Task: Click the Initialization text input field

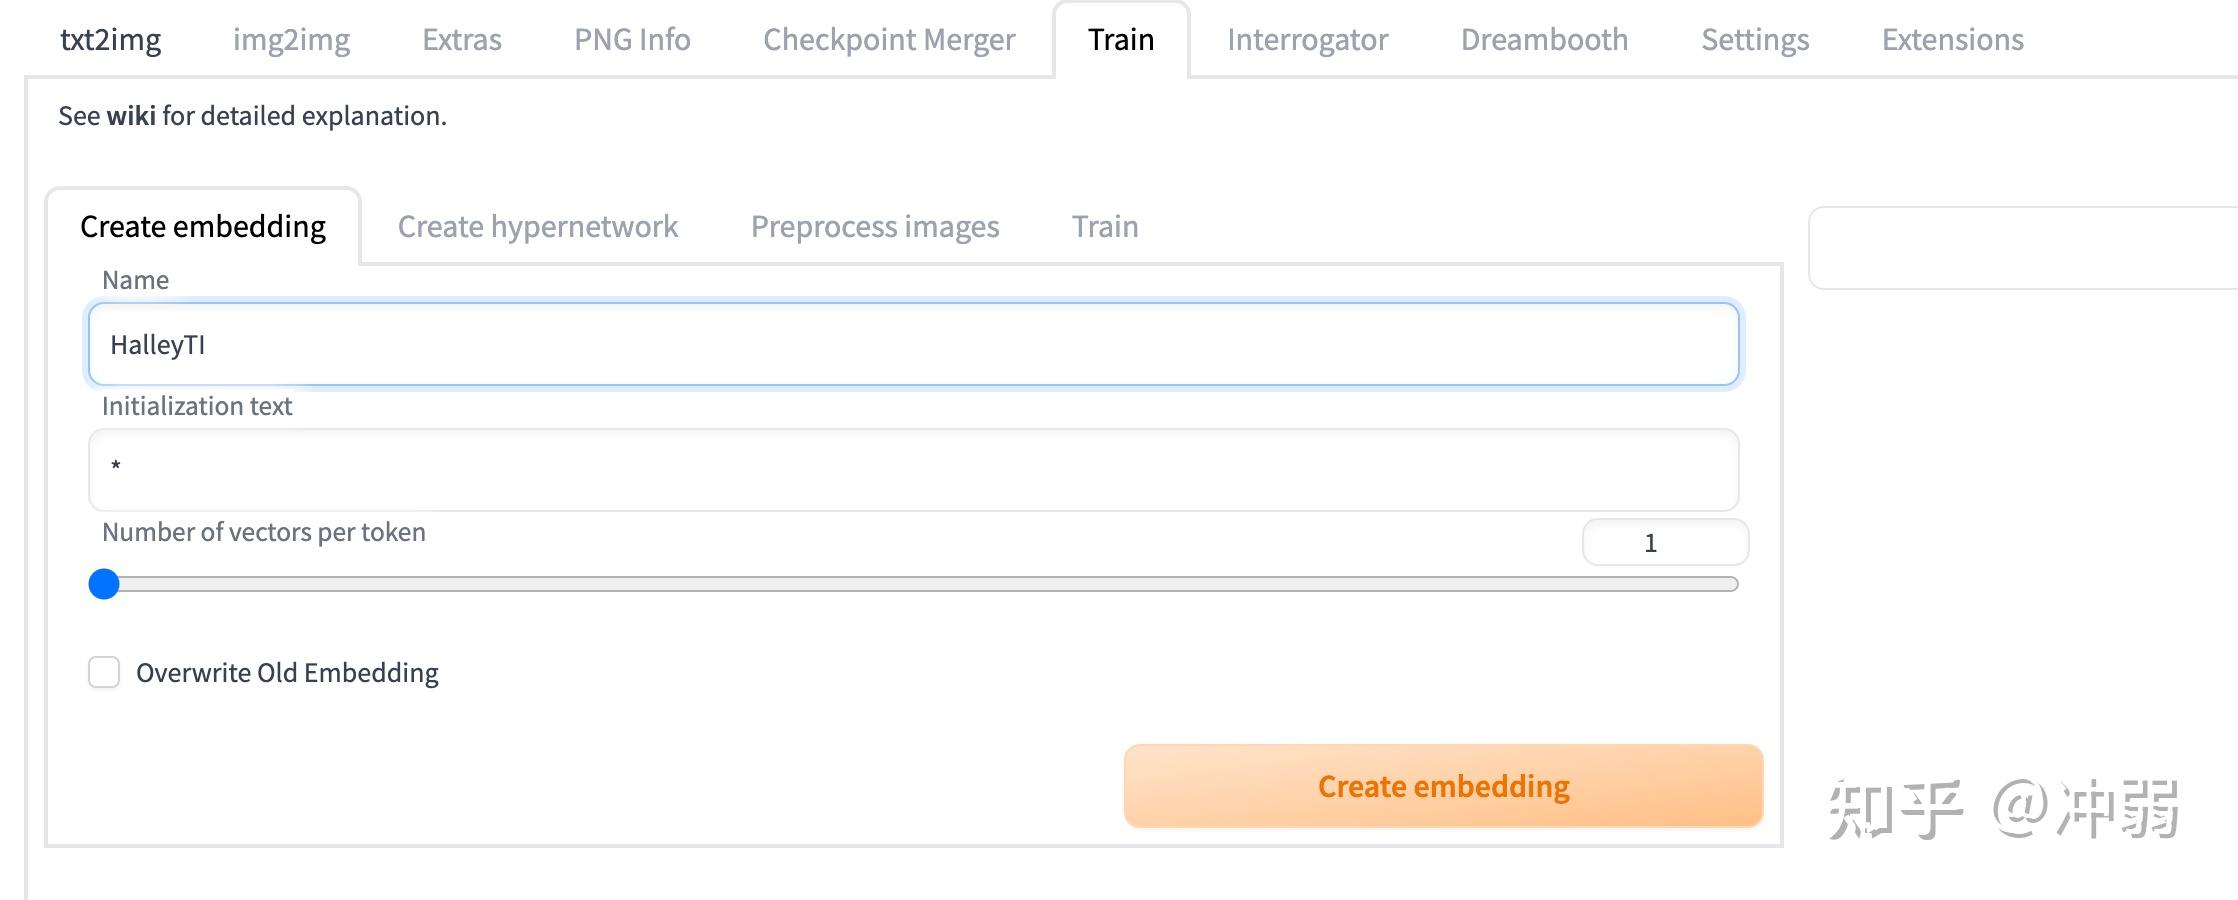Action: point(913,470)
